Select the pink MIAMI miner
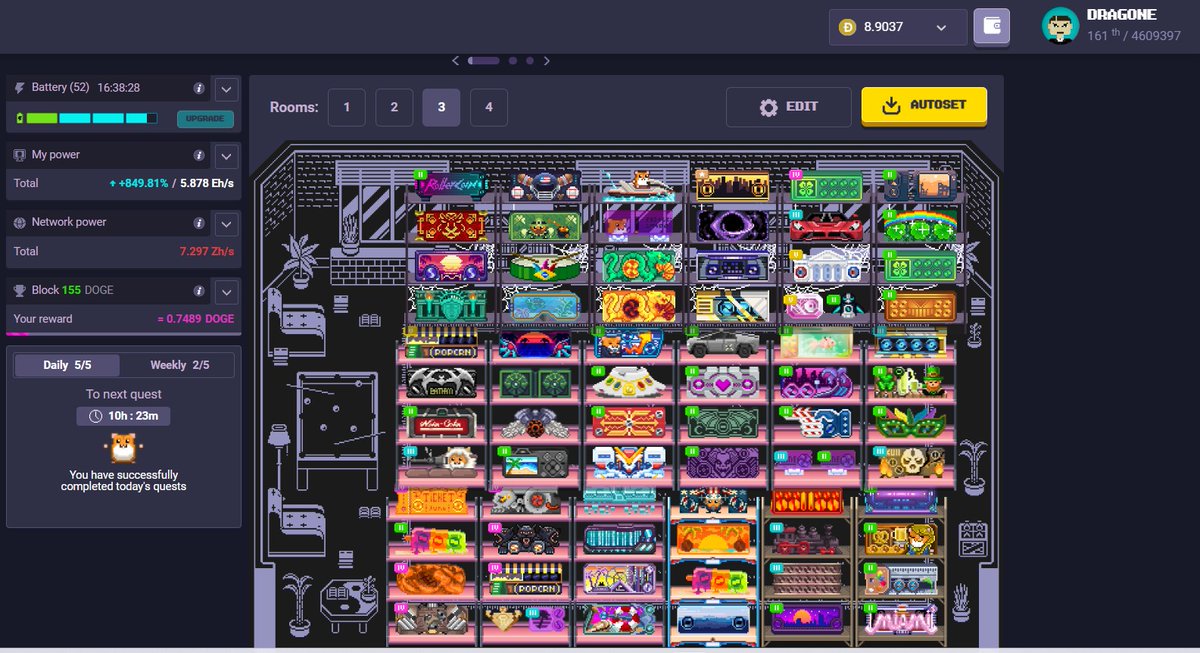The width and height of the screenshot is (1200, 653). tap(902, 620)
